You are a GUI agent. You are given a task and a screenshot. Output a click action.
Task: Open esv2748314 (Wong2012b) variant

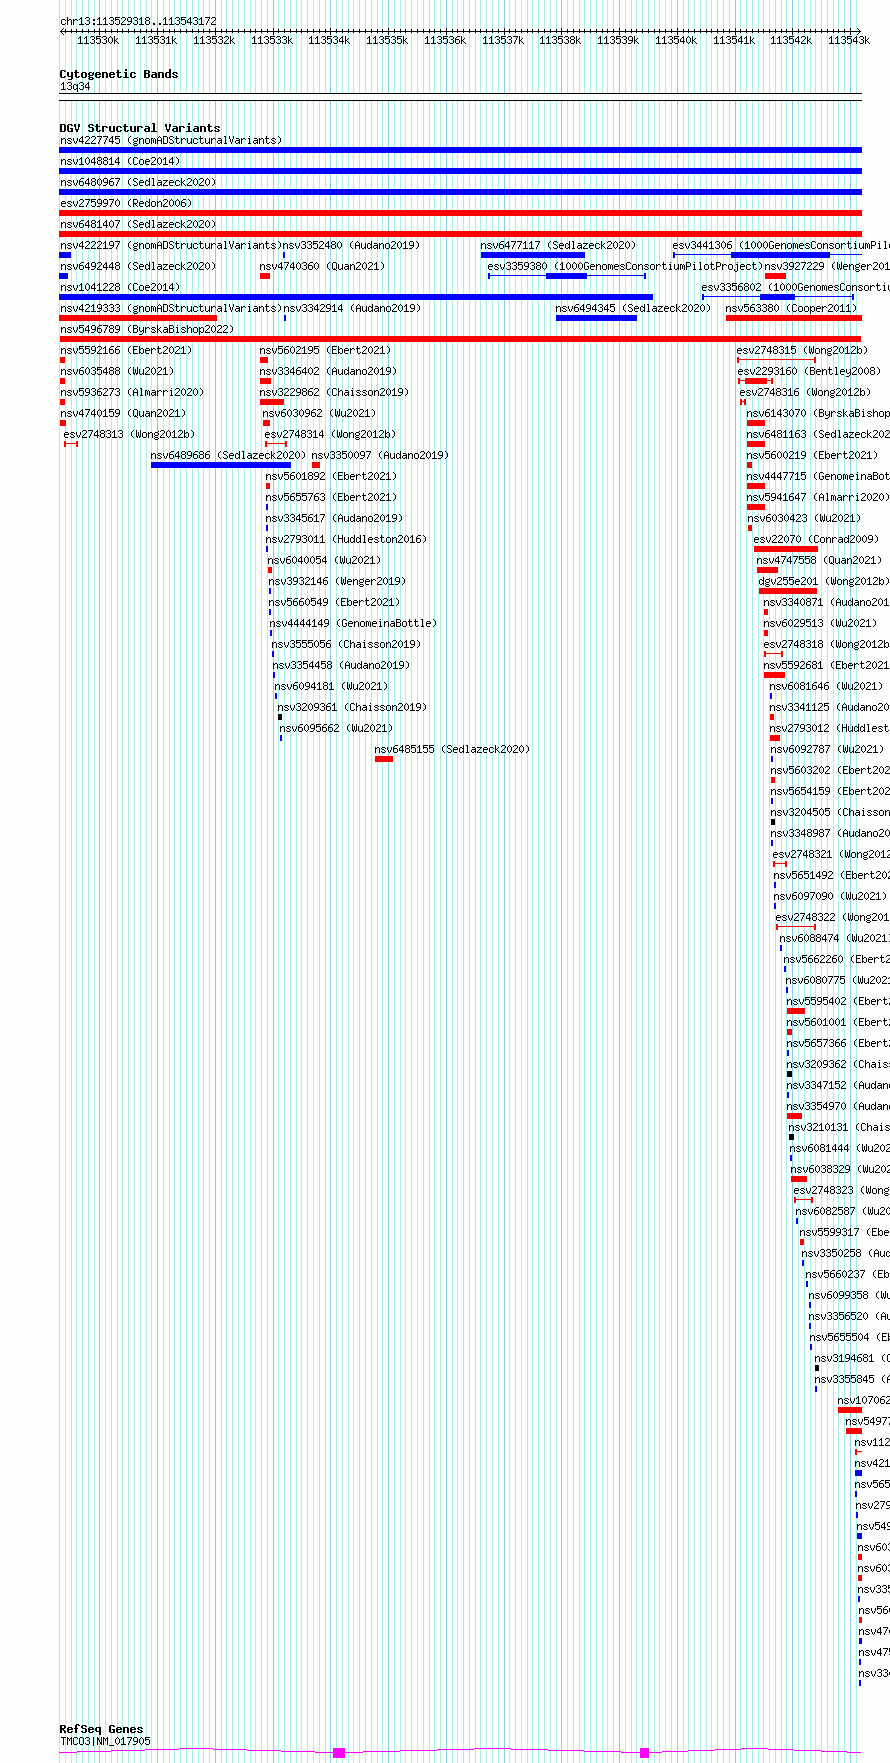[330, 434]
